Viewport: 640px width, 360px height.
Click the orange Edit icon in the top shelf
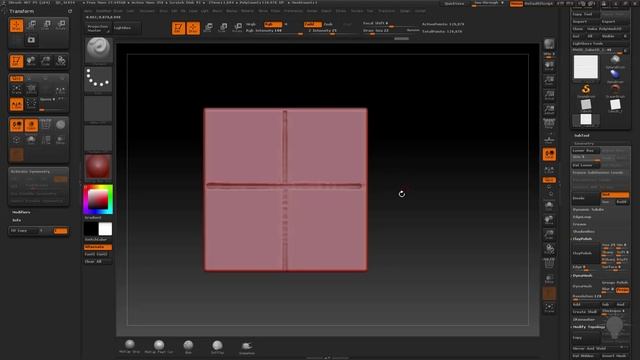[x=178, y=28]
